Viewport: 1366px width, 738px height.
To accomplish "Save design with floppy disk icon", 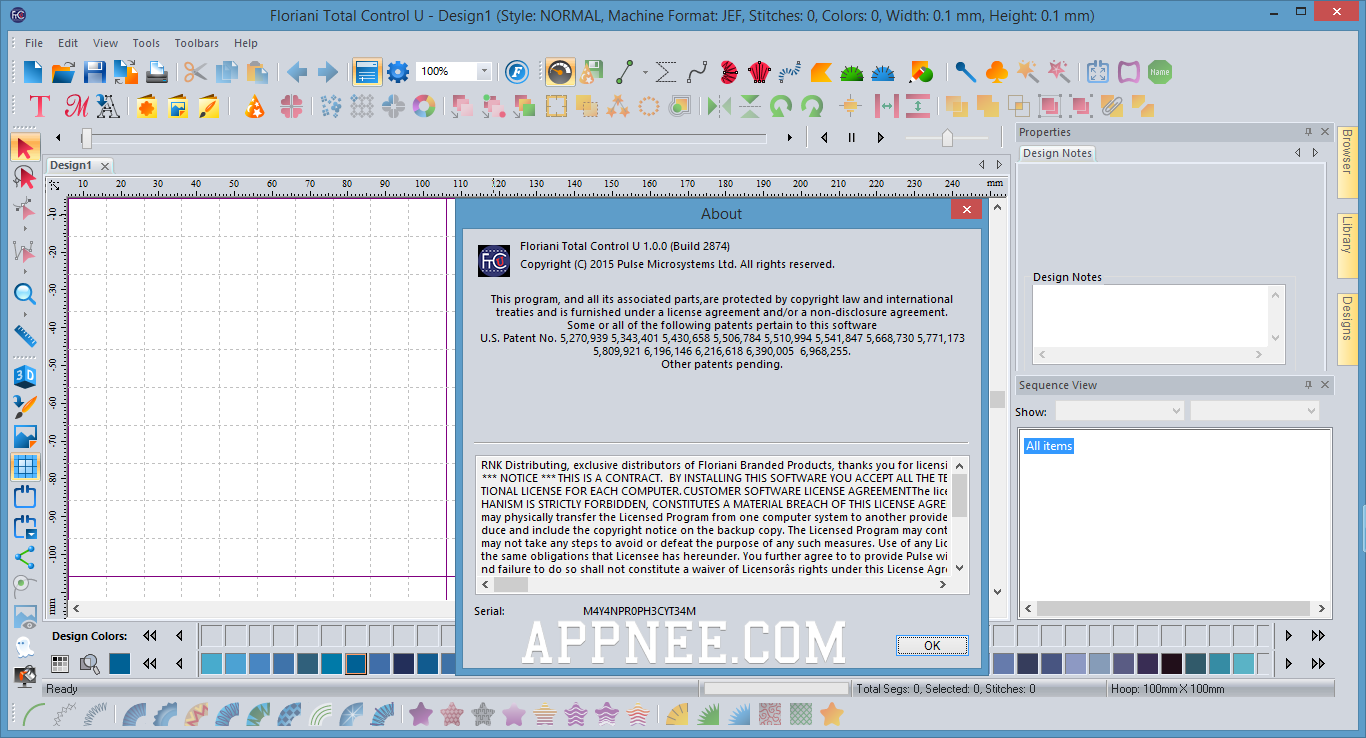I will coord(95,72).
